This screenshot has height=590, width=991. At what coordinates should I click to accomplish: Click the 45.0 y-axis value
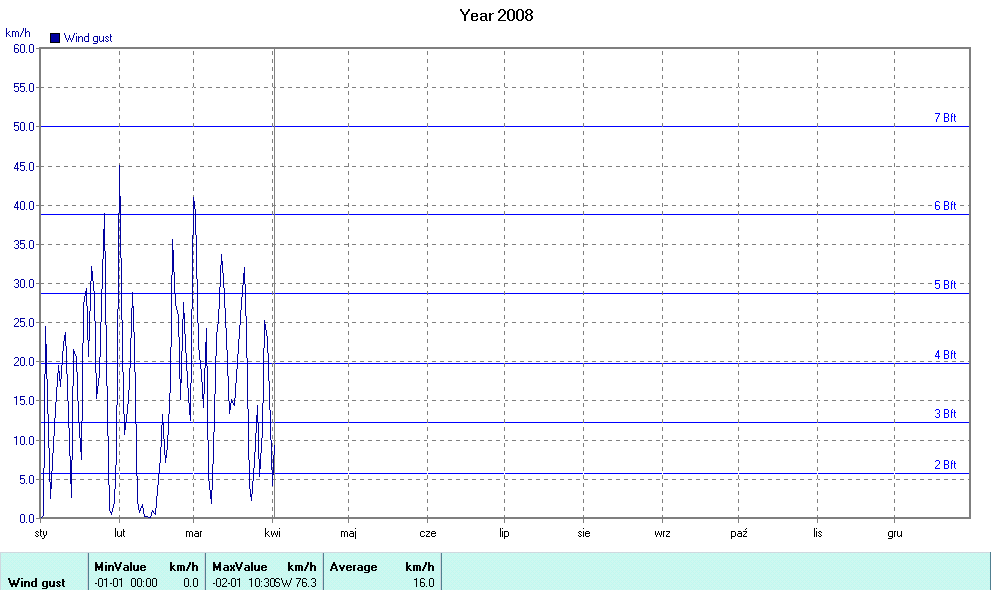click(24, 167)
